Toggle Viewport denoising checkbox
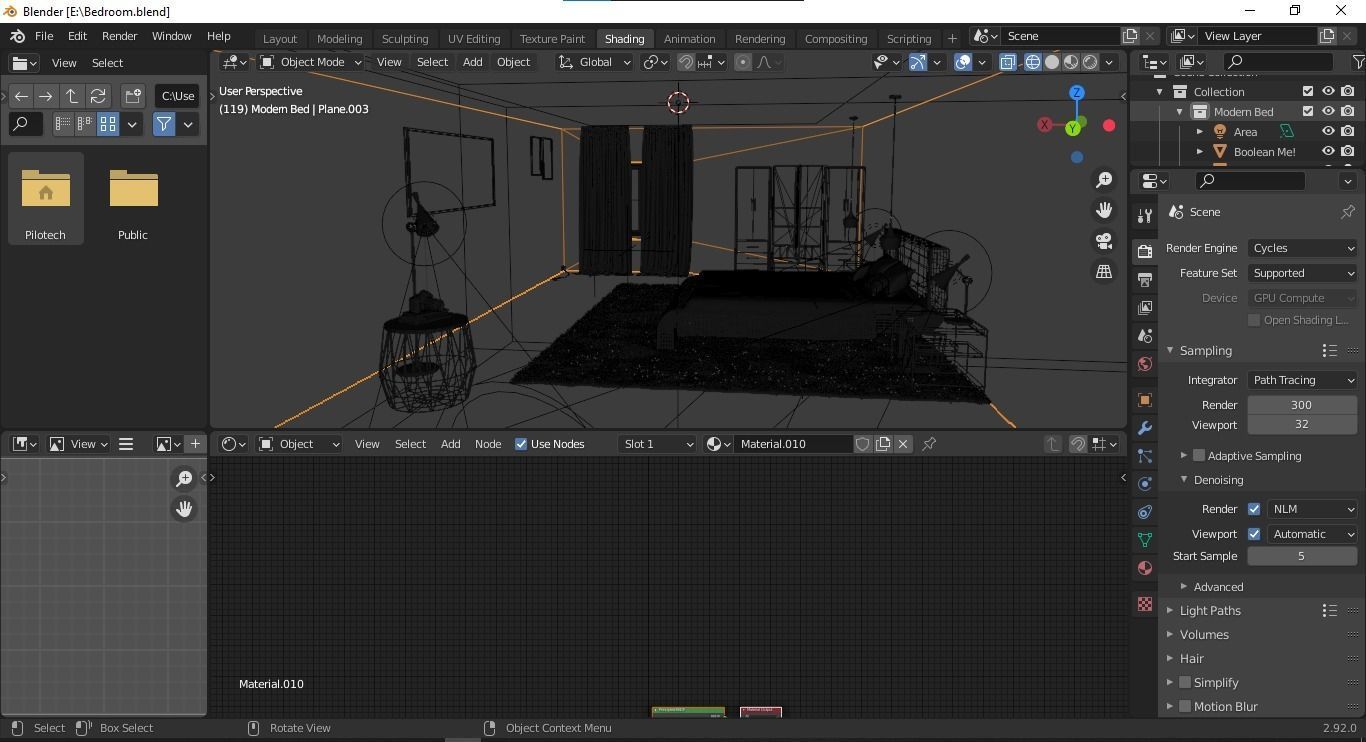This screenshot has width=1366, height=742. [x=1254, y=534]
